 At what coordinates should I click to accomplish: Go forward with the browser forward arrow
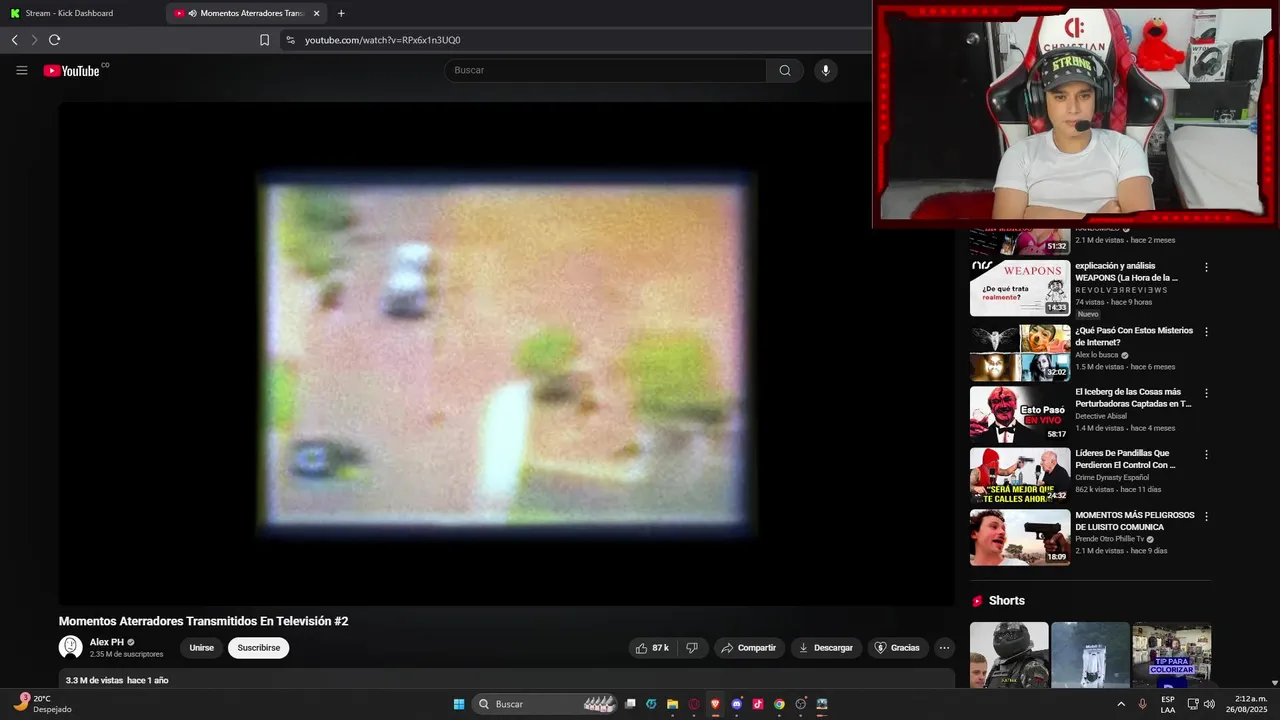click(x=34, y=40)
